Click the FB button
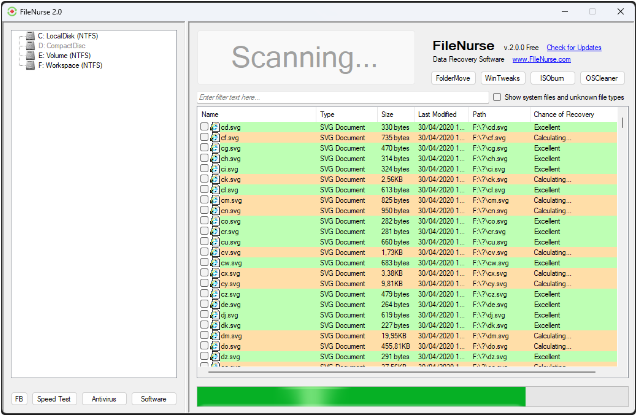The width and height of the screenshot is (637, 416). pyautogui.click(x=19, y=399)
